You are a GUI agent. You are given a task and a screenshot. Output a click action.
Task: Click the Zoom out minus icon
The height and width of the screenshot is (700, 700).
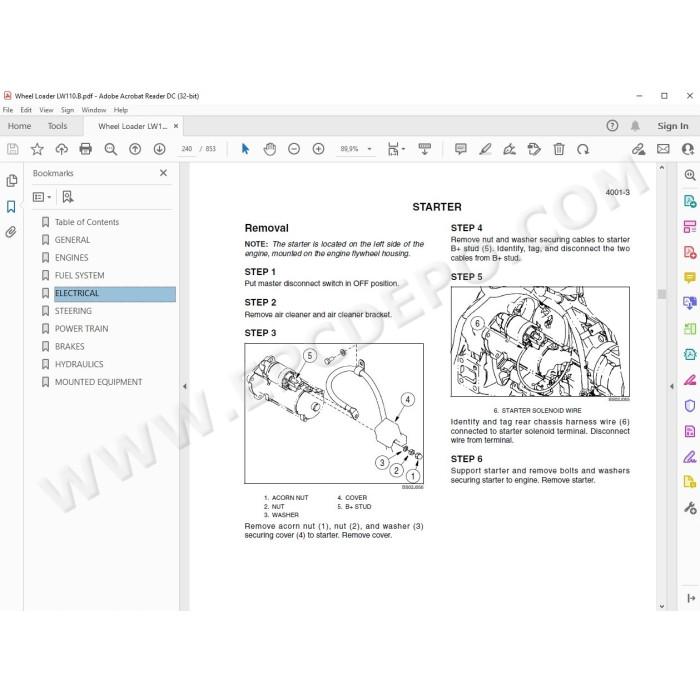tap(294, 149)
